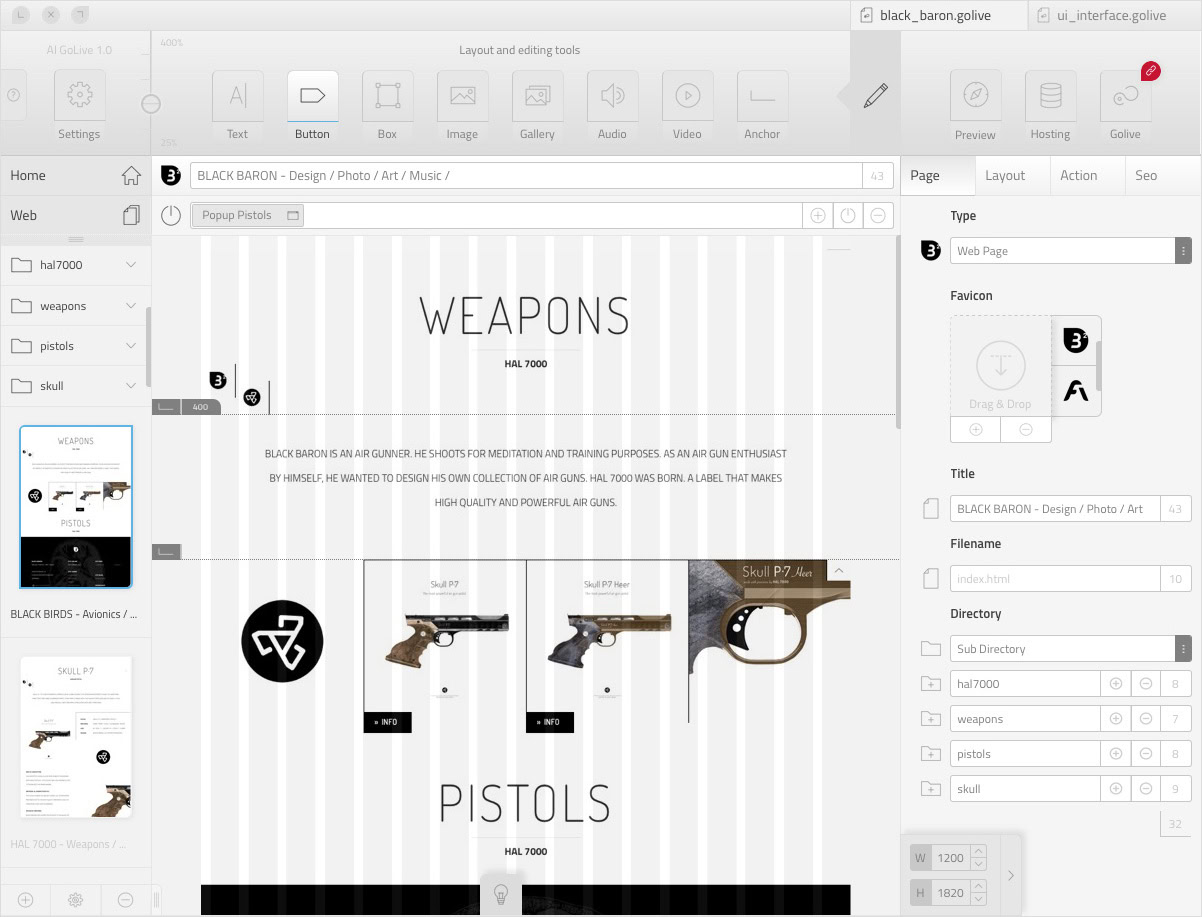Select the Text tool
1202x917 pixels.
[238, 97]
